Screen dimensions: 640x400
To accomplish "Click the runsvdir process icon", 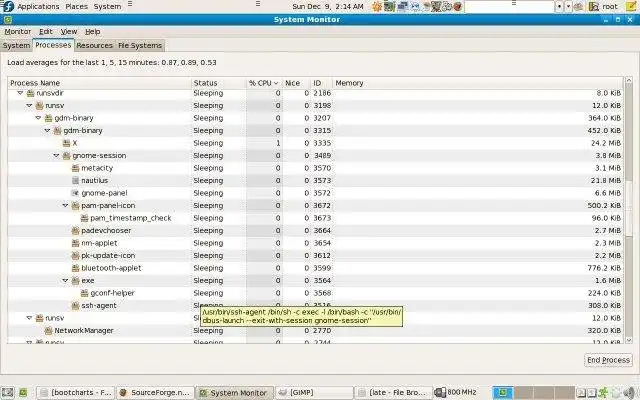I will pyautogui.click(x=31, y=93).
